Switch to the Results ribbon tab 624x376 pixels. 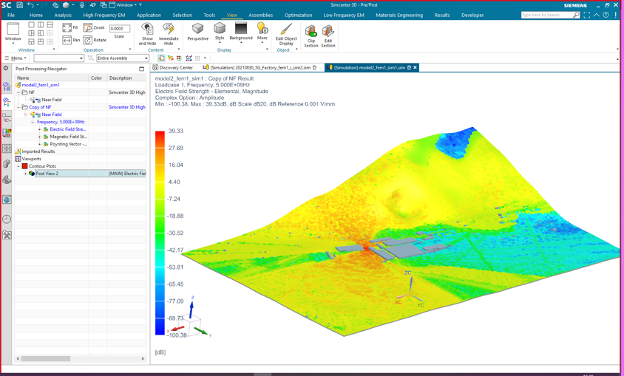point(442,15)
